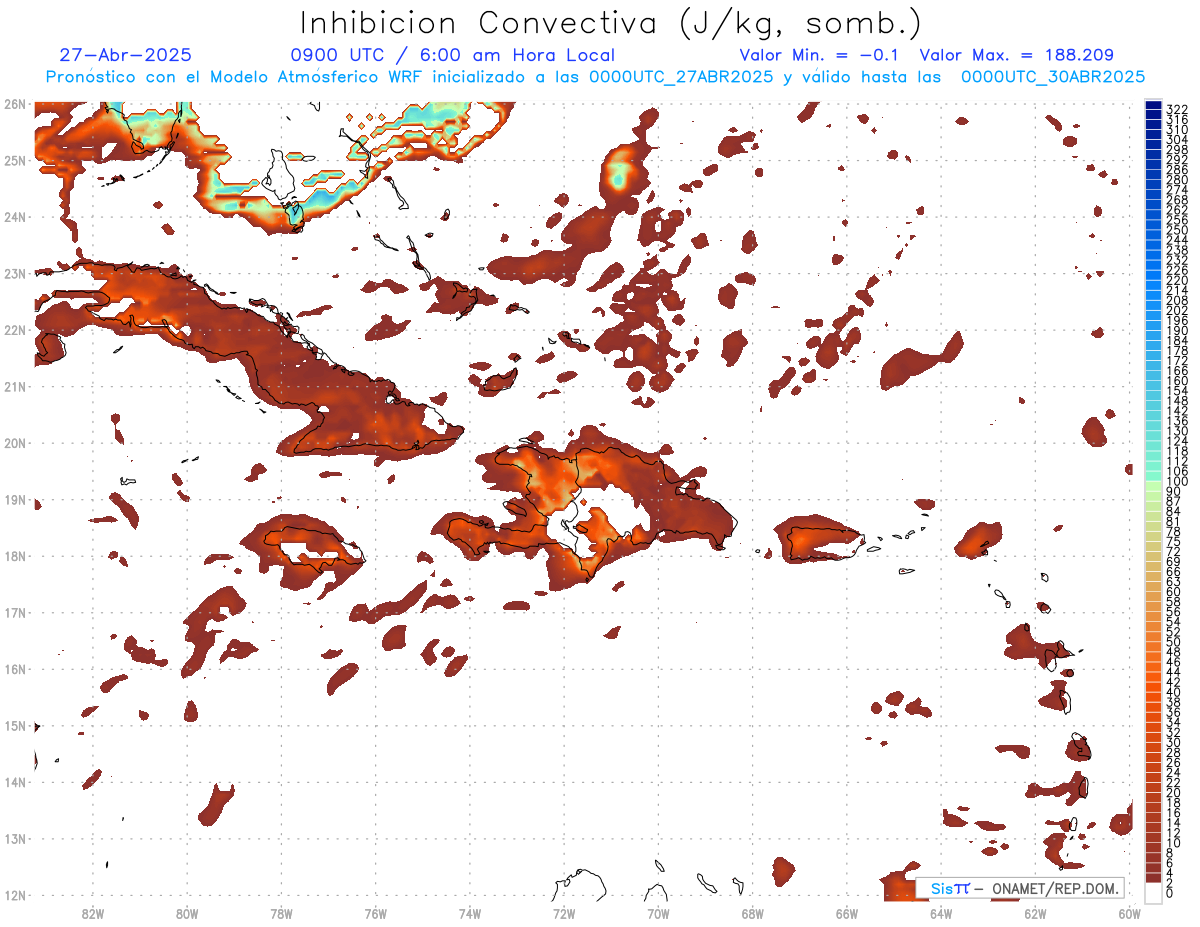
Task: Click the '0000UTC_27ABR2025' initialization time
Action: (682, 77)
